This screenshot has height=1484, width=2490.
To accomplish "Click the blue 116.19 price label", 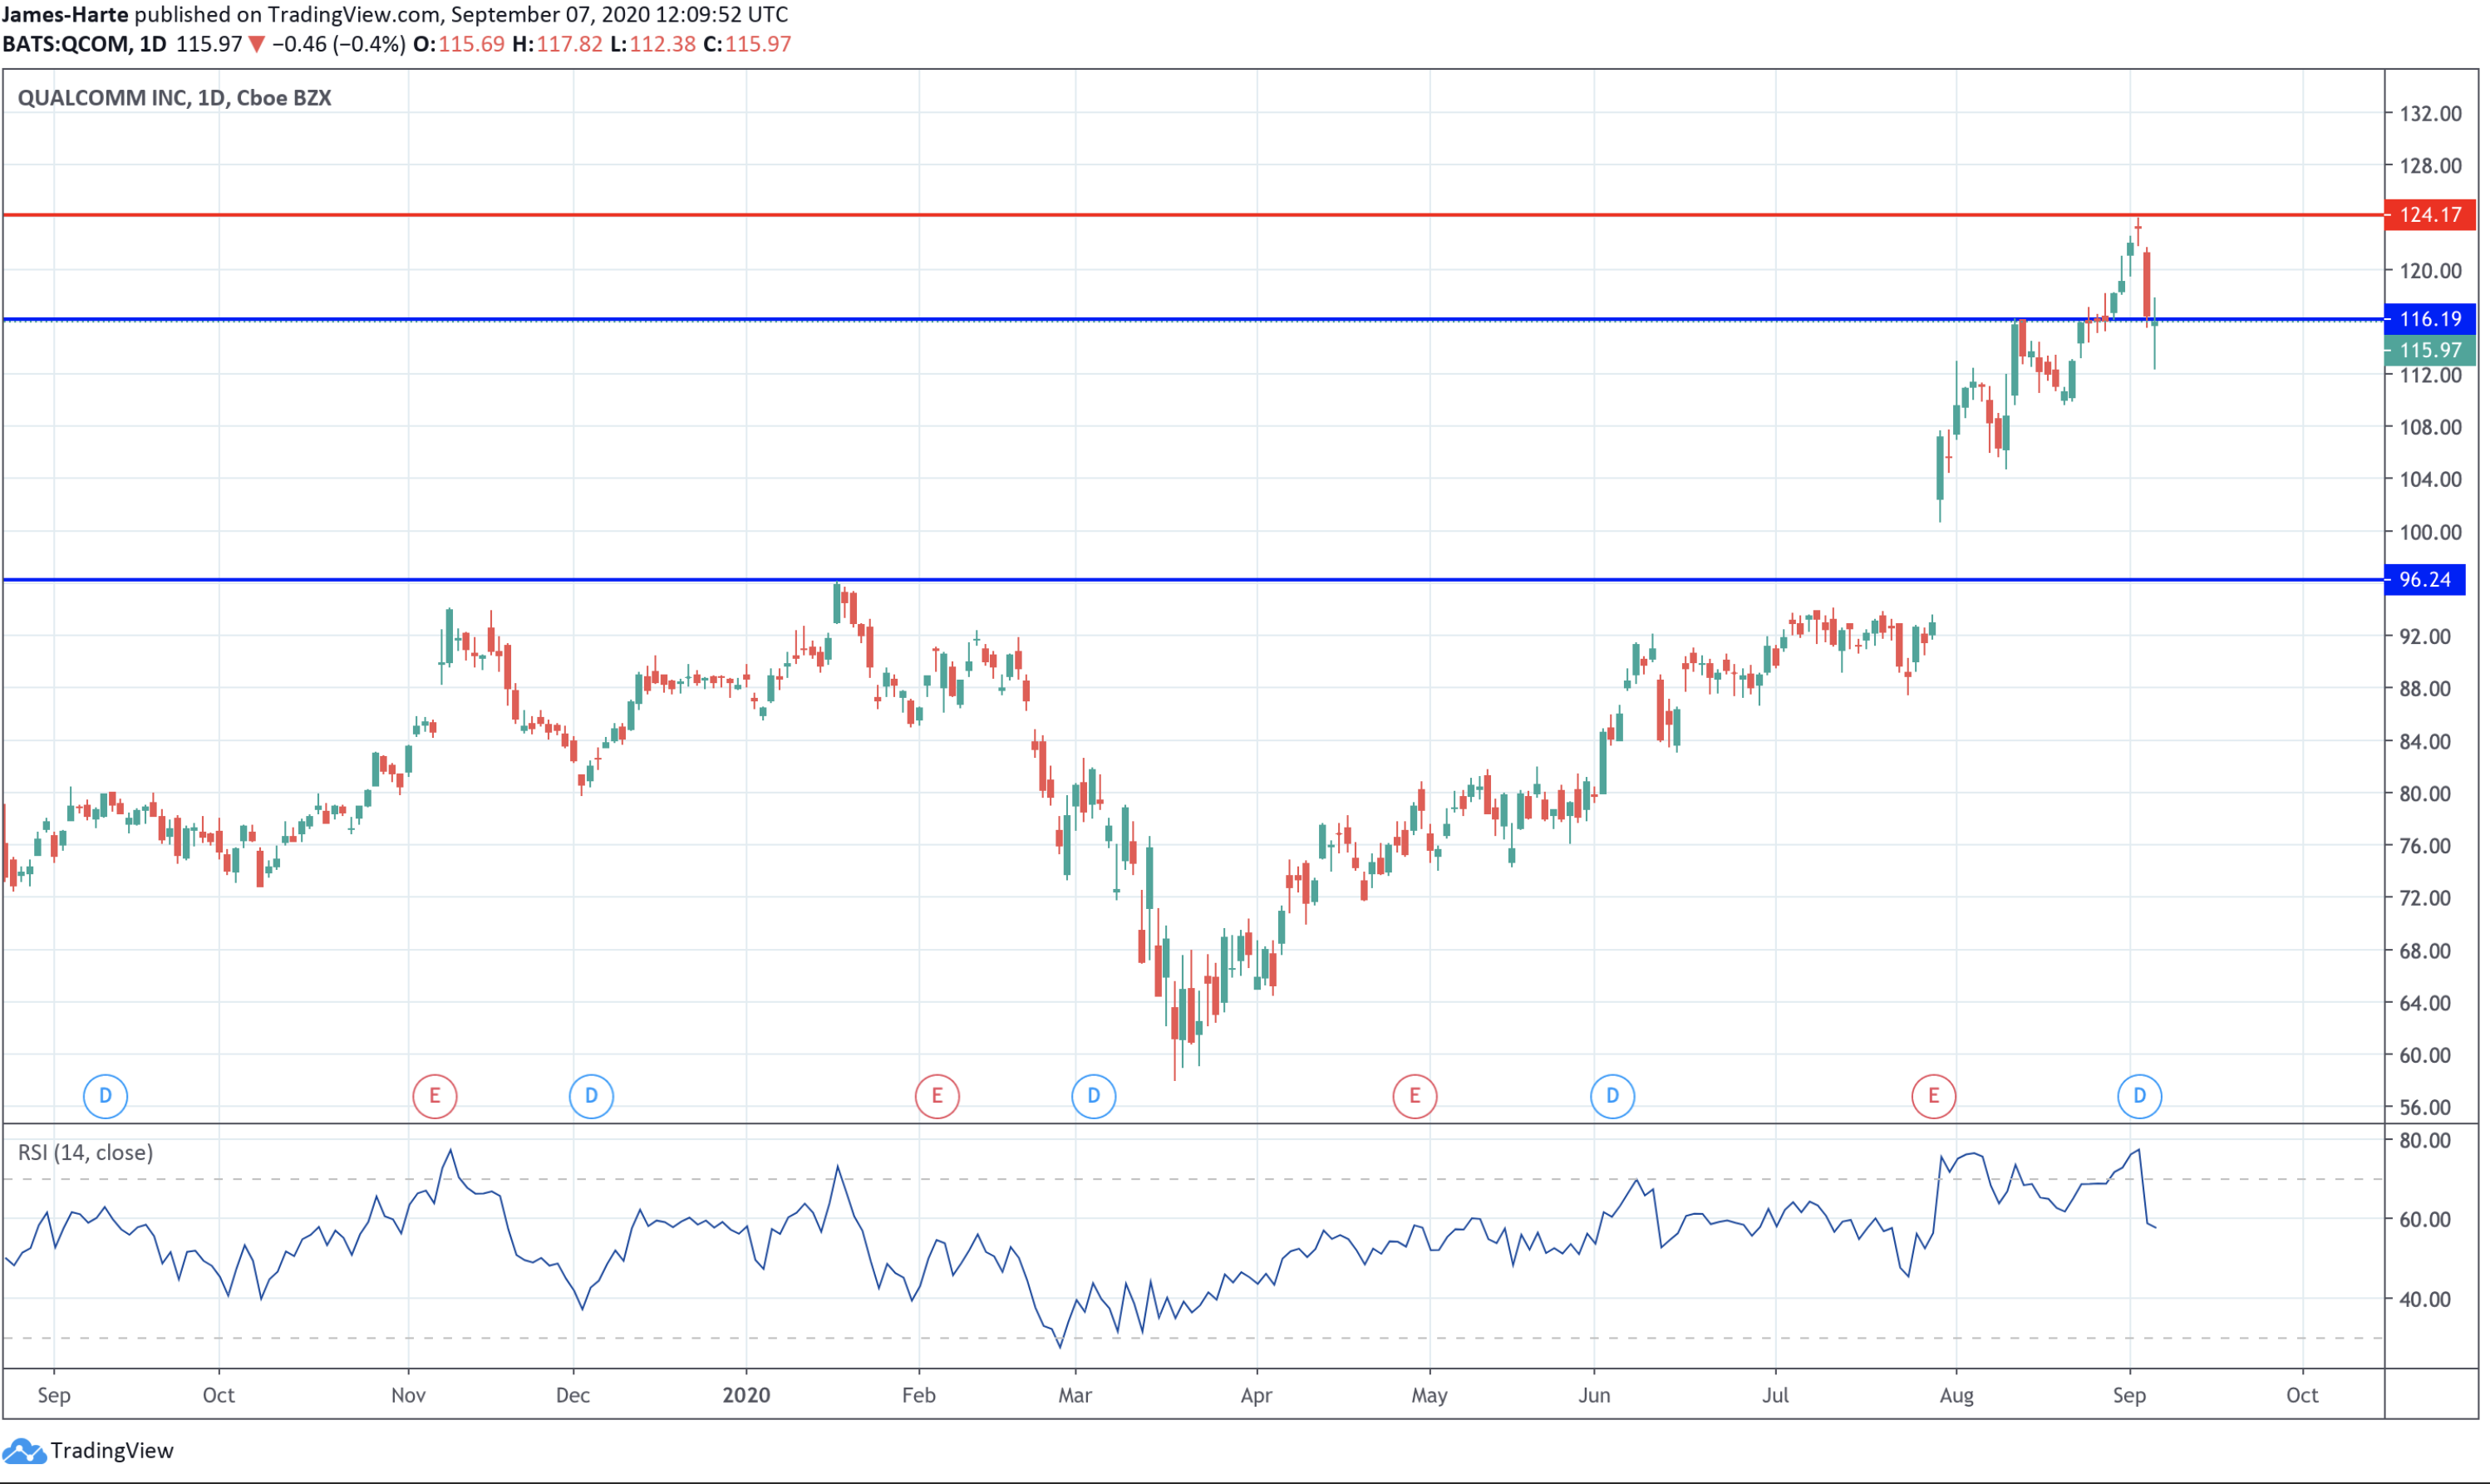I will pyautogui.click(x=2429, y=319).
